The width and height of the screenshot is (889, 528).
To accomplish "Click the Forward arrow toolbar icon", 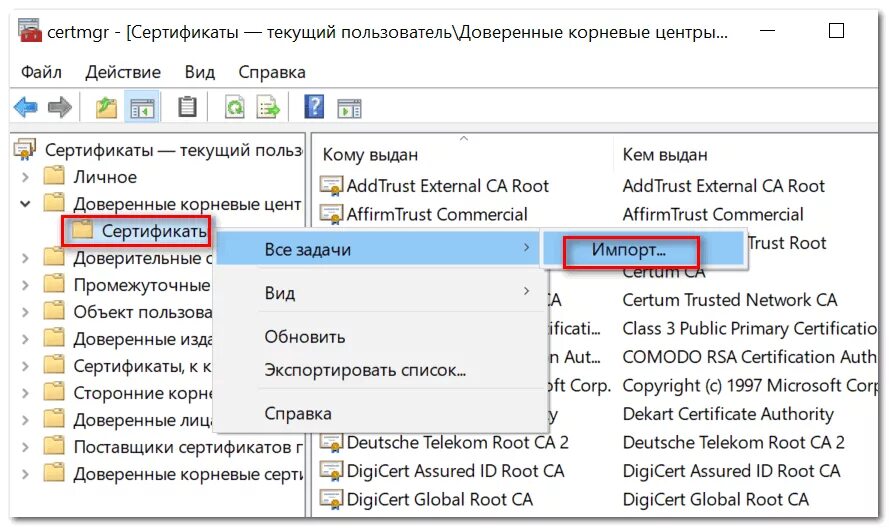I will 60,107.
